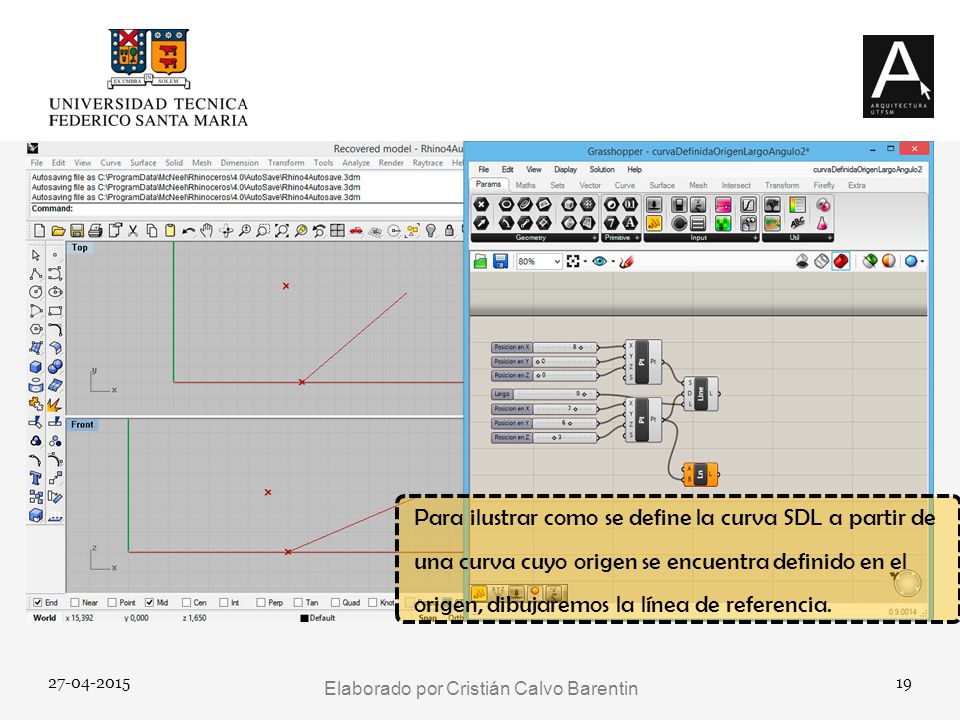Viewport: 960px width, 720px height.
Task: Click the Grasshopper Open file green folder icon
Action: point(481,261)
